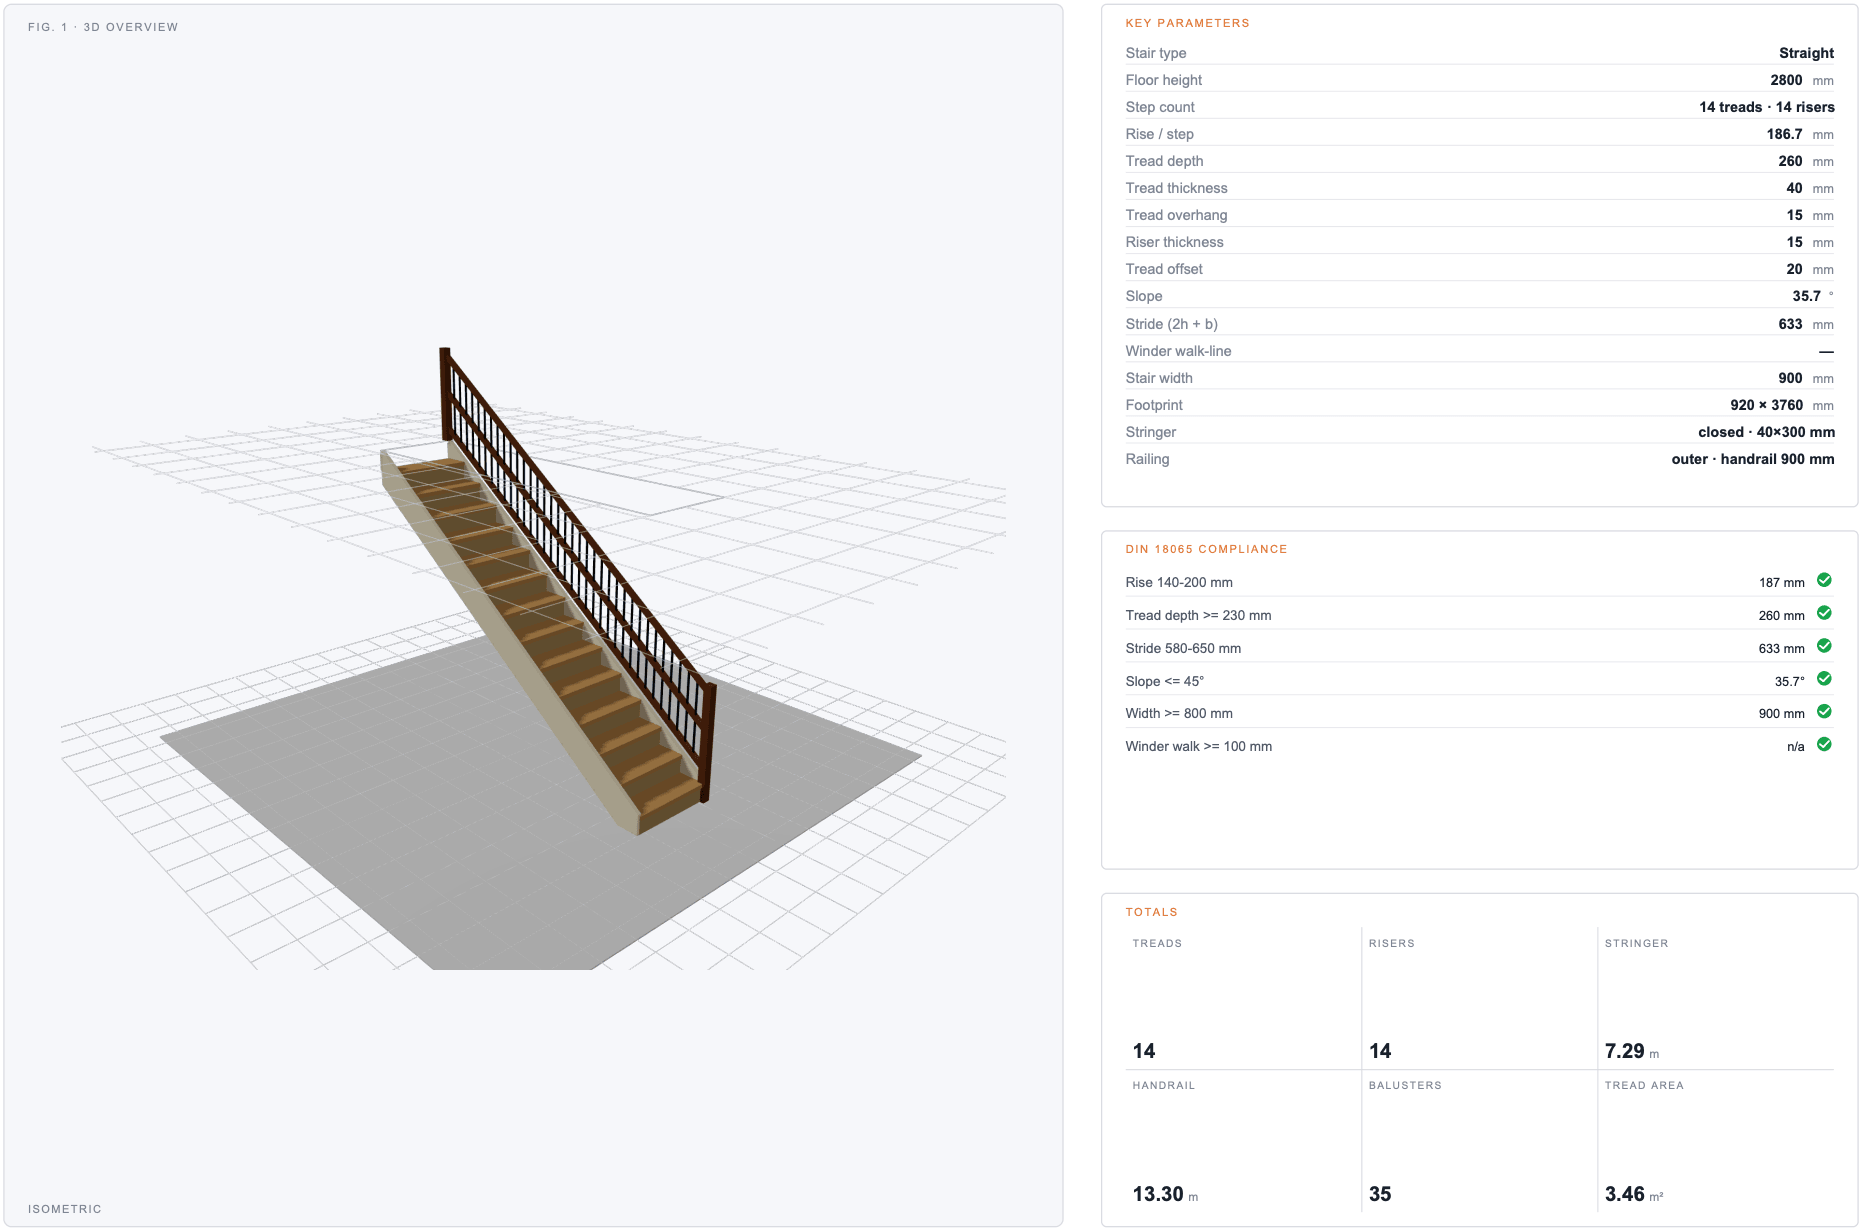The image size is (1862, 1232).
Task: Click the Railing value 'outer · handrail 900 mm'
Action: click(x=1753, y=459)
